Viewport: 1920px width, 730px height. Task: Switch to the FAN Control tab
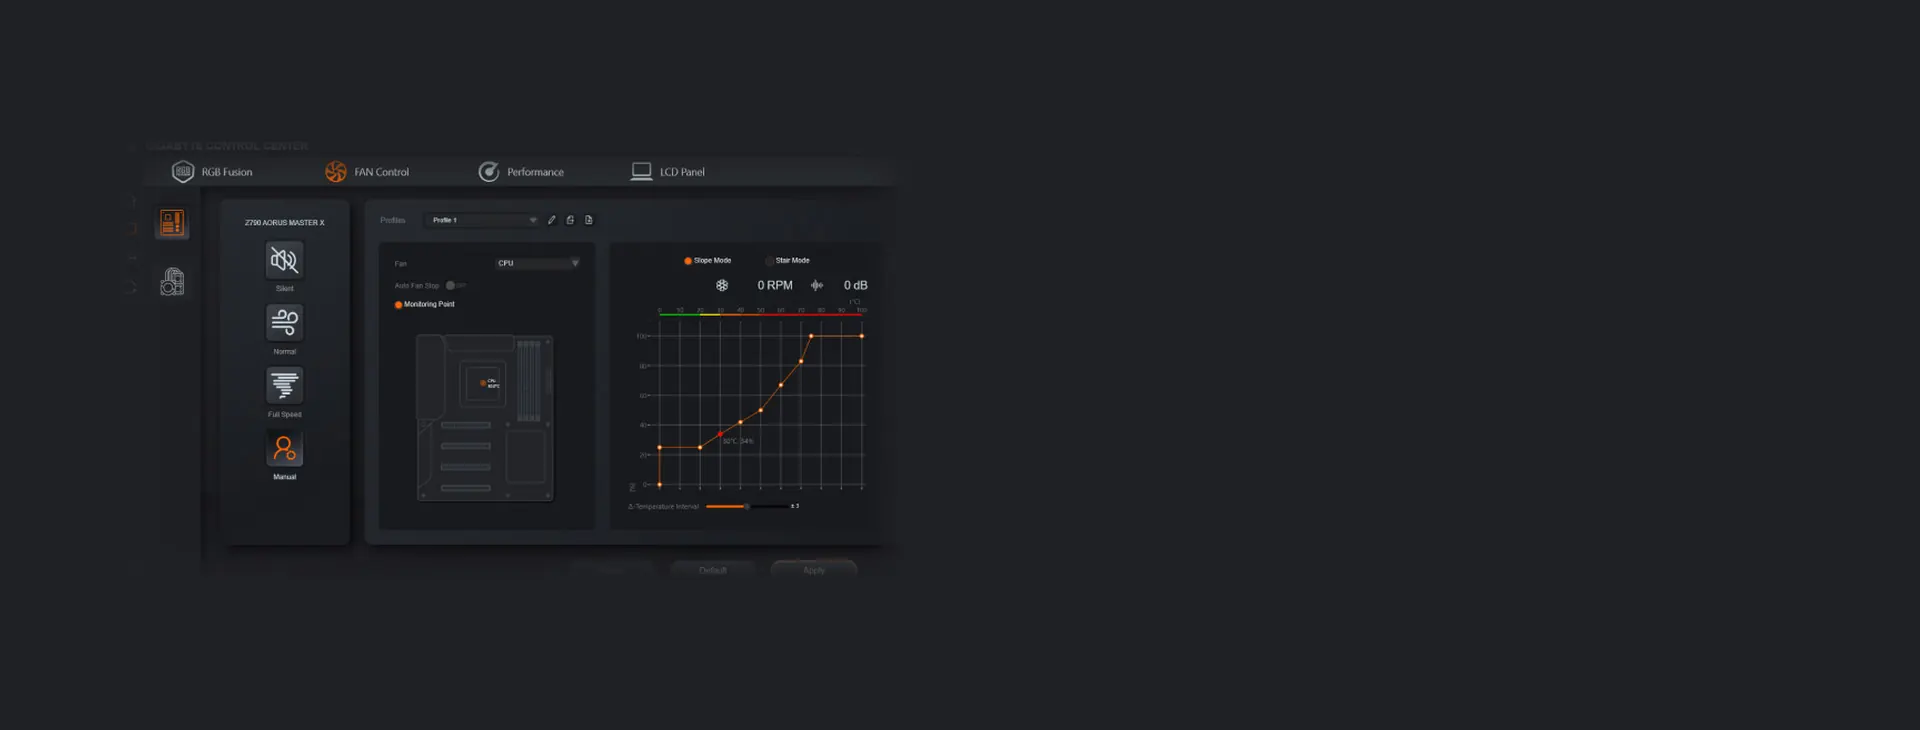coord(367,172)
